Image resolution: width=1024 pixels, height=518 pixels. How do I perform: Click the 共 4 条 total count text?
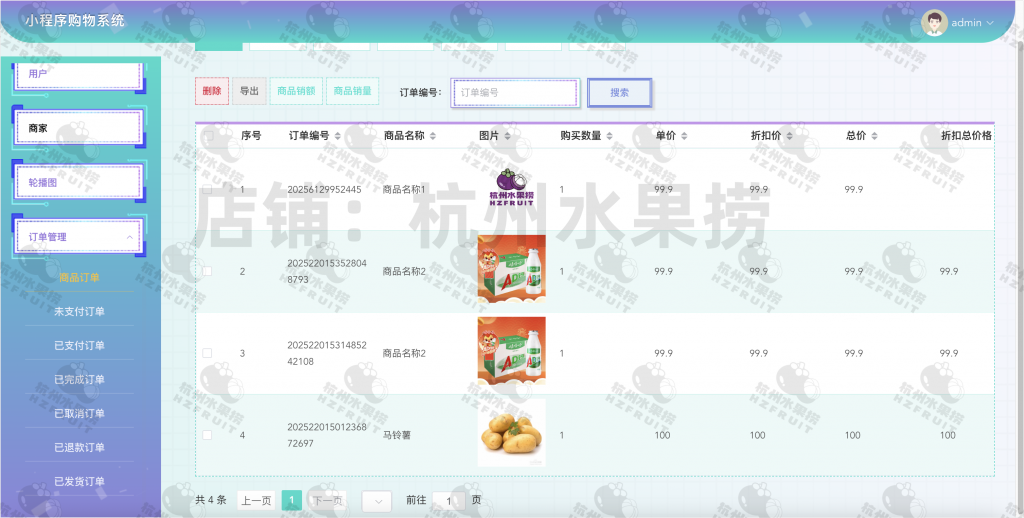[x=210, y=500]
